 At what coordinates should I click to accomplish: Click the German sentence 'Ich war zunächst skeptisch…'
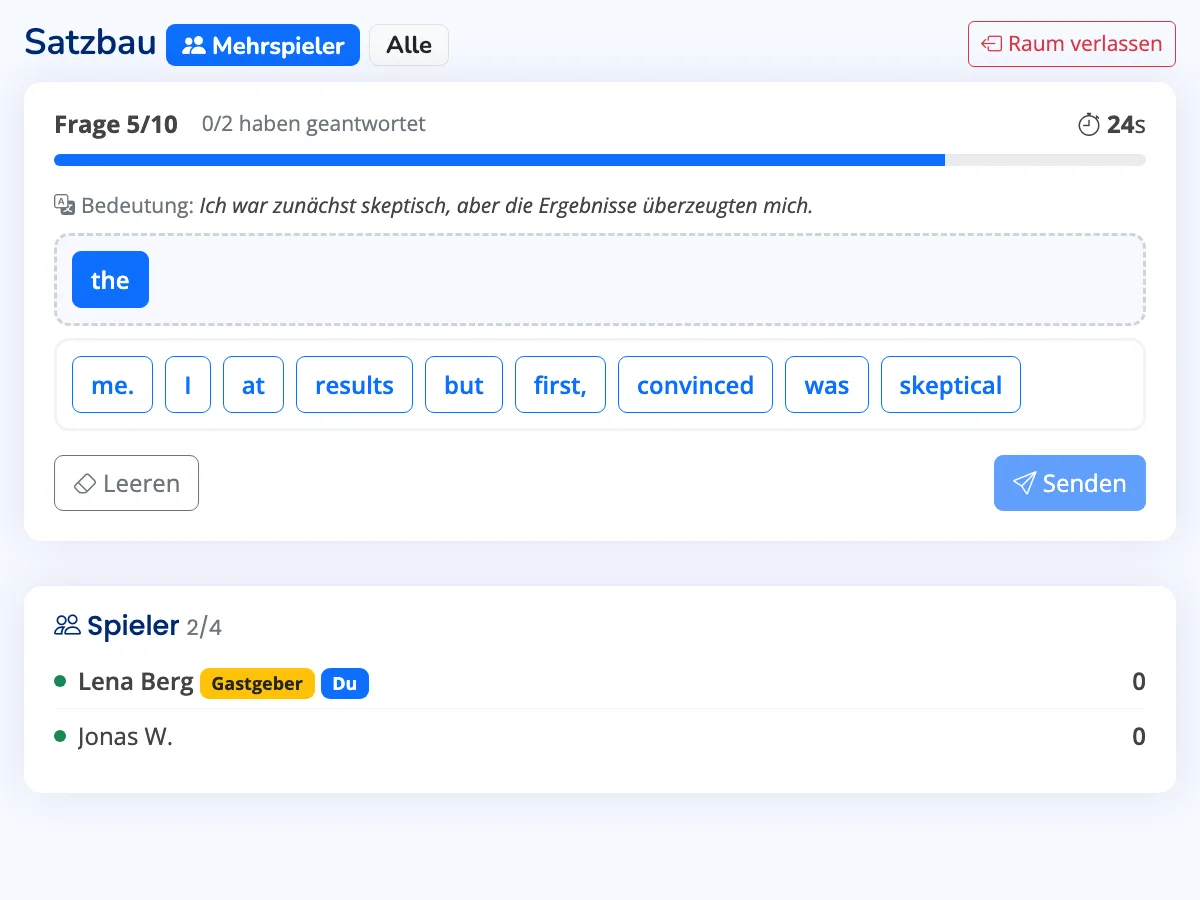(506, 206)
